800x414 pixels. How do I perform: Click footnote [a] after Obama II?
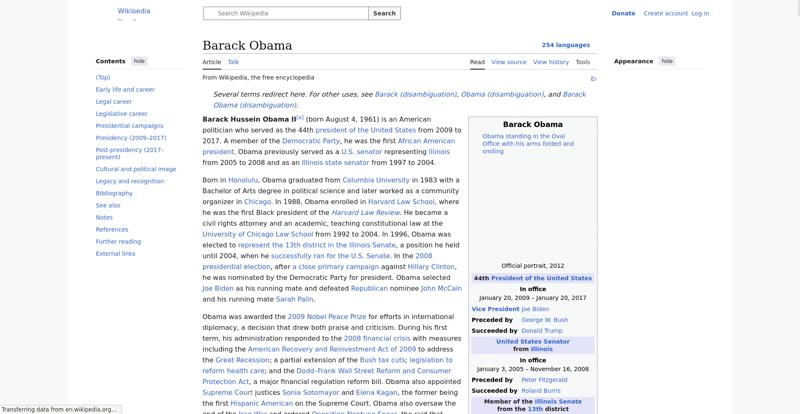tap(300, 117)
